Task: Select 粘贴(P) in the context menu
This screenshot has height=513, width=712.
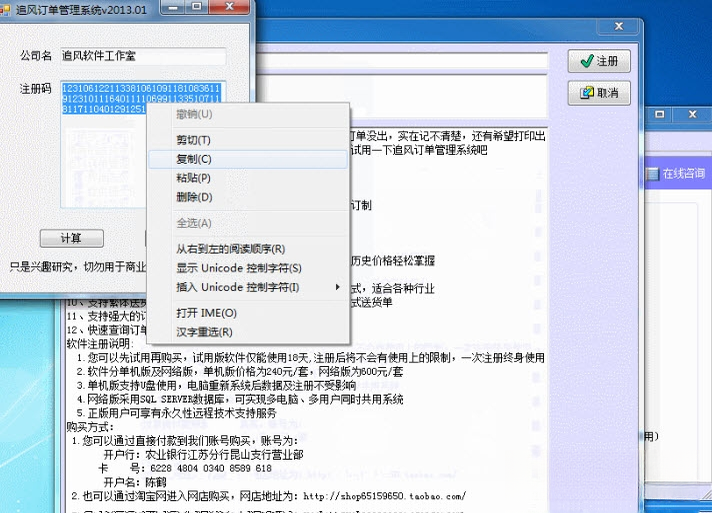Action: [248, 178]
